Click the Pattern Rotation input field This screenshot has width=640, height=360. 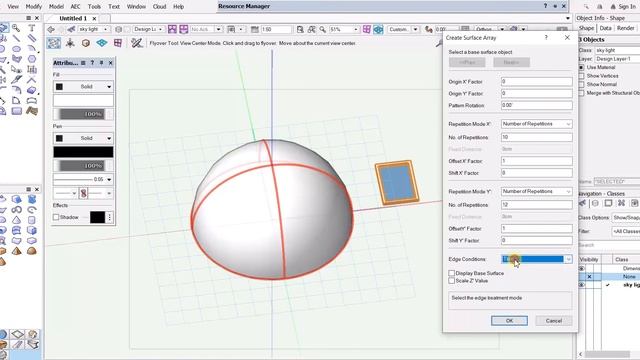point(536,105)
